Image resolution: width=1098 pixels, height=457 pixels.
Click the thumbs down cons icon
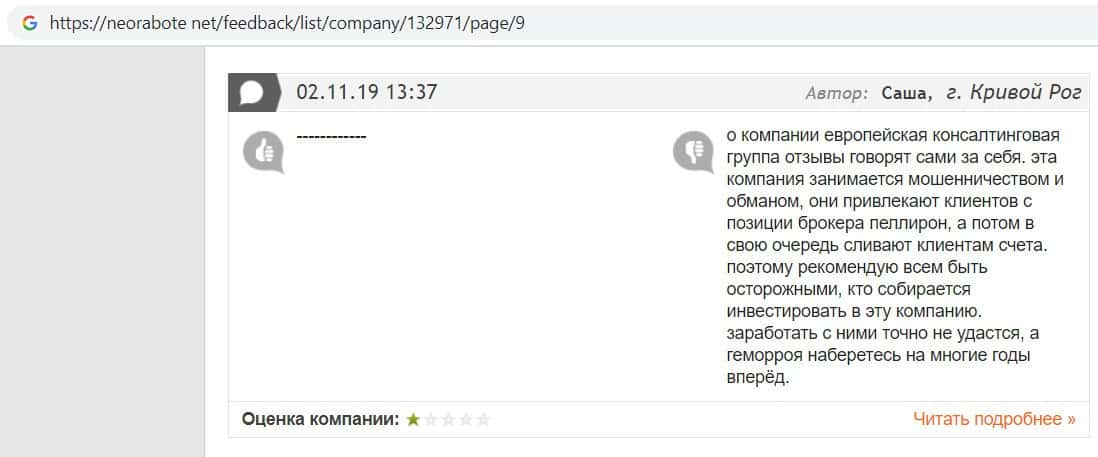[x=693, y=151]
